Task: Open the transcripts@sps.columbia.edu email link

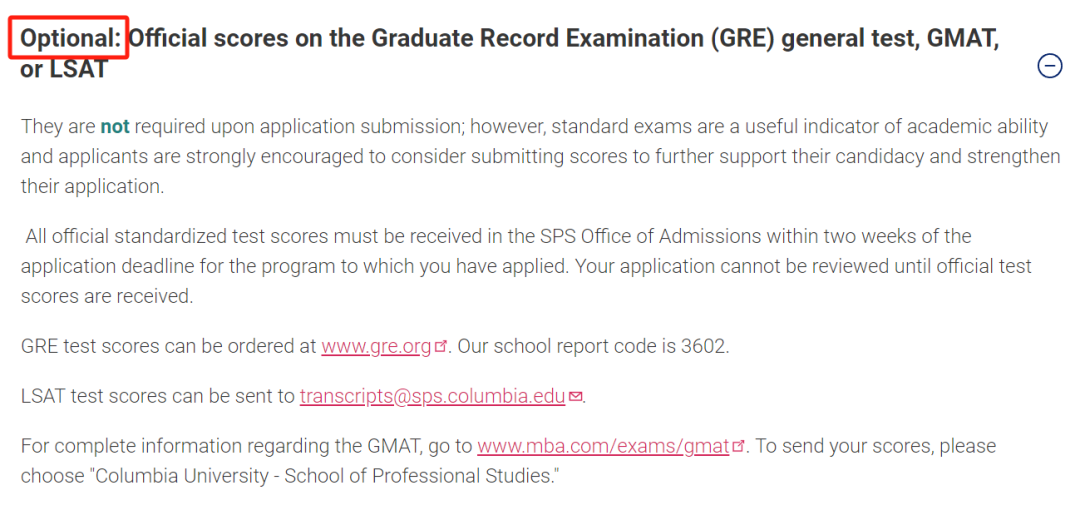Action: click(433, 396)
